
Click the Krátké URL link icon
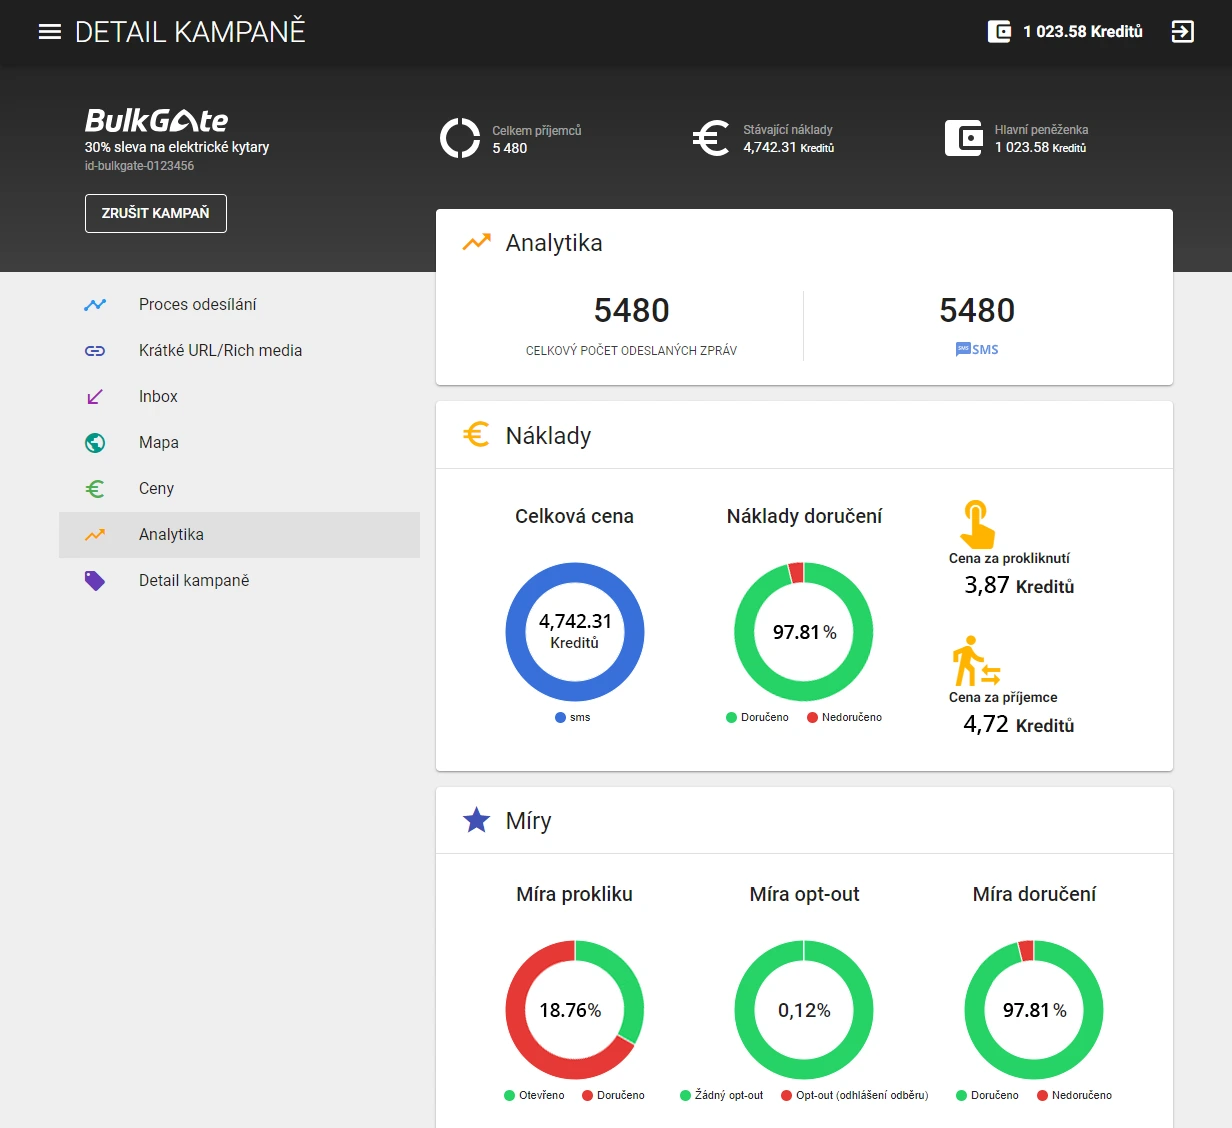pyautogui.click(x=95, y=351)
